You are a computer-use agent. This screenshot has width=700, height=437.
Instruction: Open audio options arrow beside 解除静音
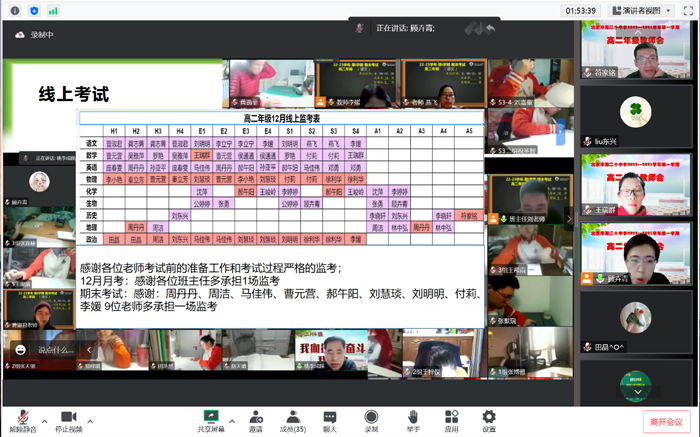pyautogui.click(x=44, y=421)
